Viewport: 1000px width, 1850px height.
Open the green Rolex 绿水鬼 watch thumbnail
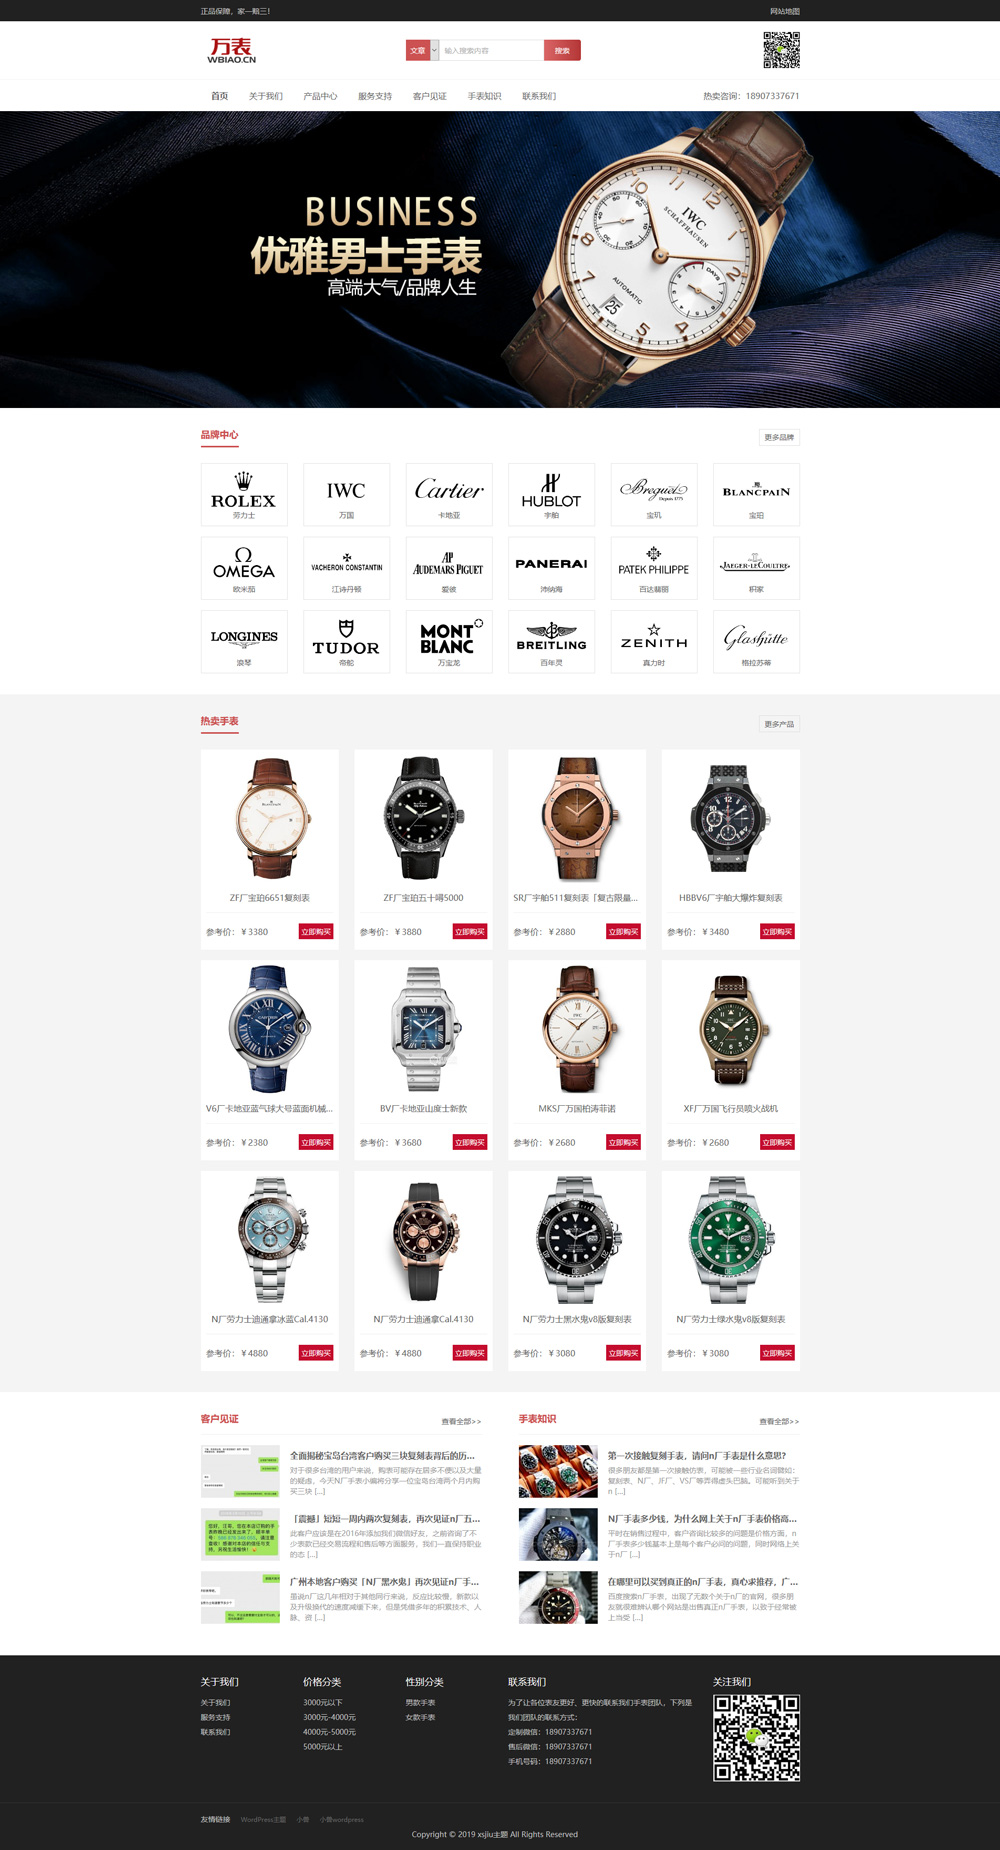[730, 1240]
